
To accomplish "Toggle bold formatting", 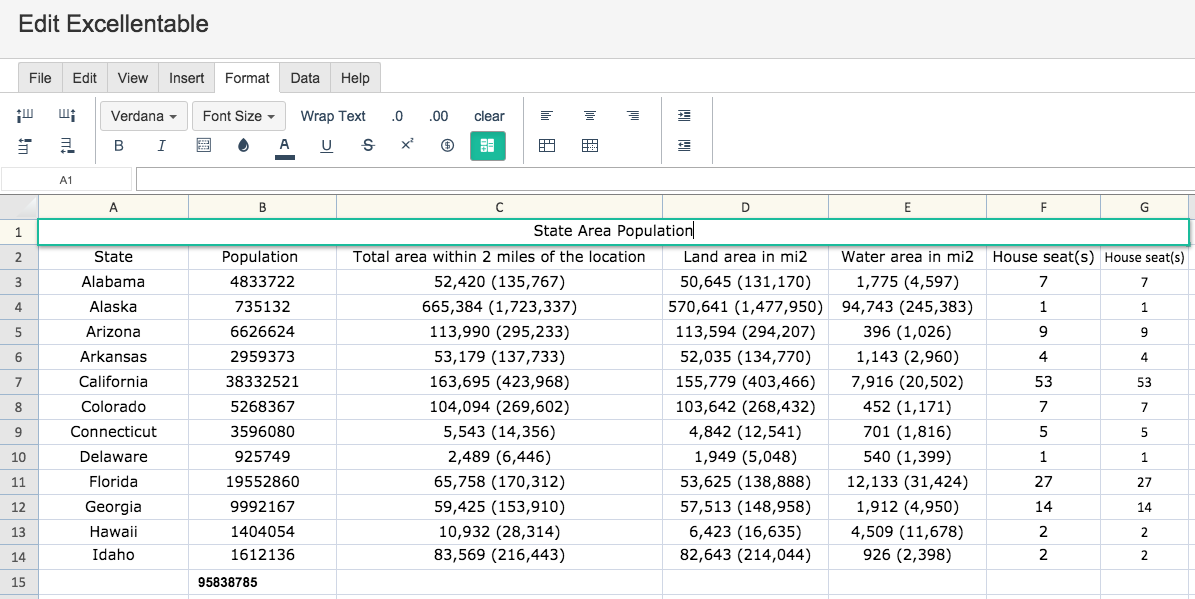I will click(x=118, y=146).
